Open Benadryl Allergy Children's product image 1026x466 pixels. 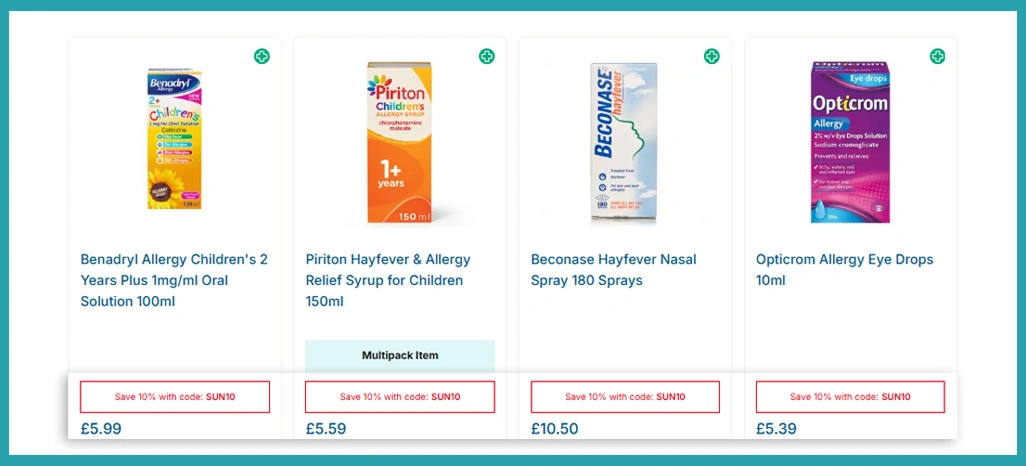point(175,140)
